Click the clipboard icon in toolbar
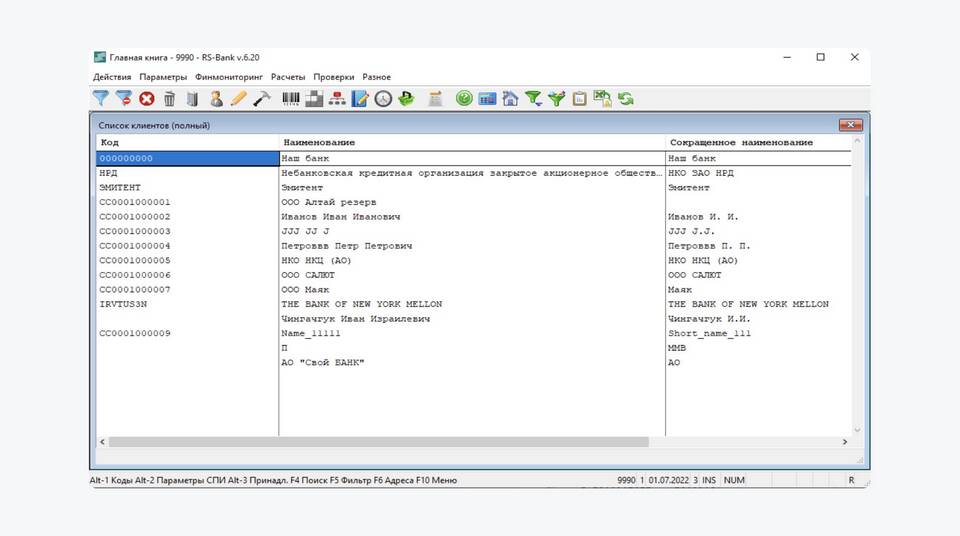 (579, 99)
